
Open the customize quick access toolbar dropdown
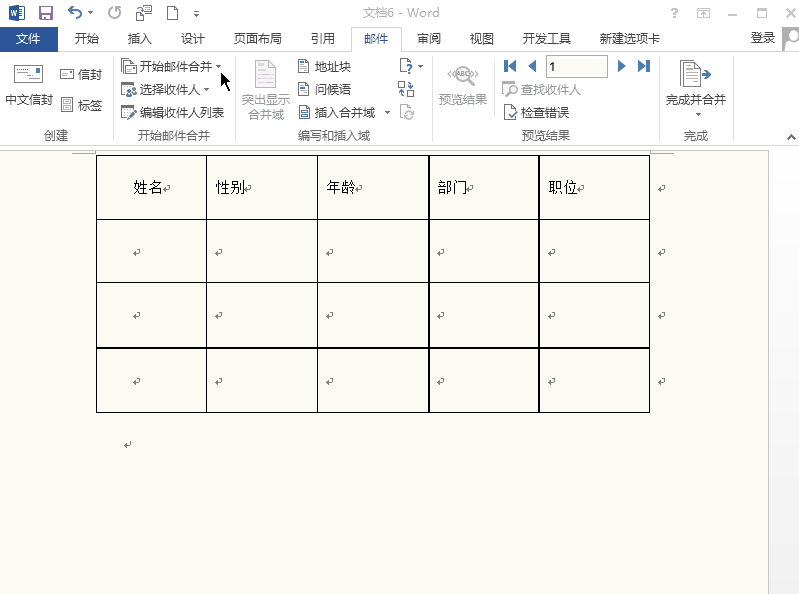point(196,14)
